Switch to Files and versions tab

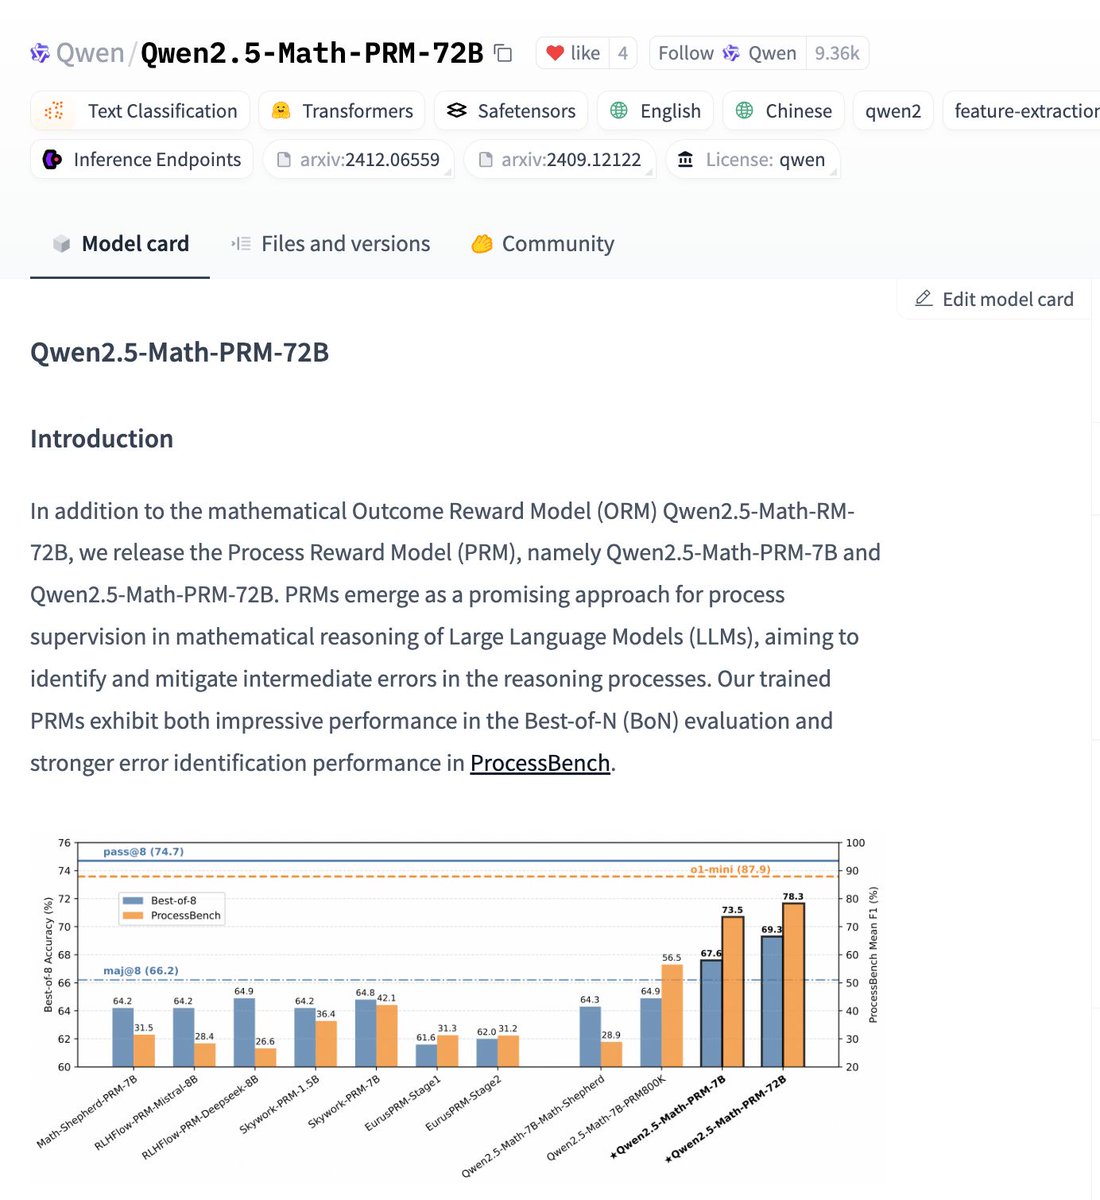coord(330,243)
